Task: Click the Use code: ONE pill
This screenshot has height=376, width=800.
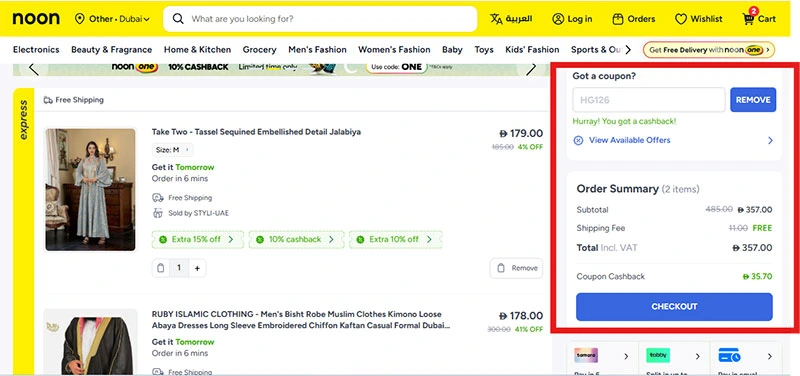Action: 396,67
